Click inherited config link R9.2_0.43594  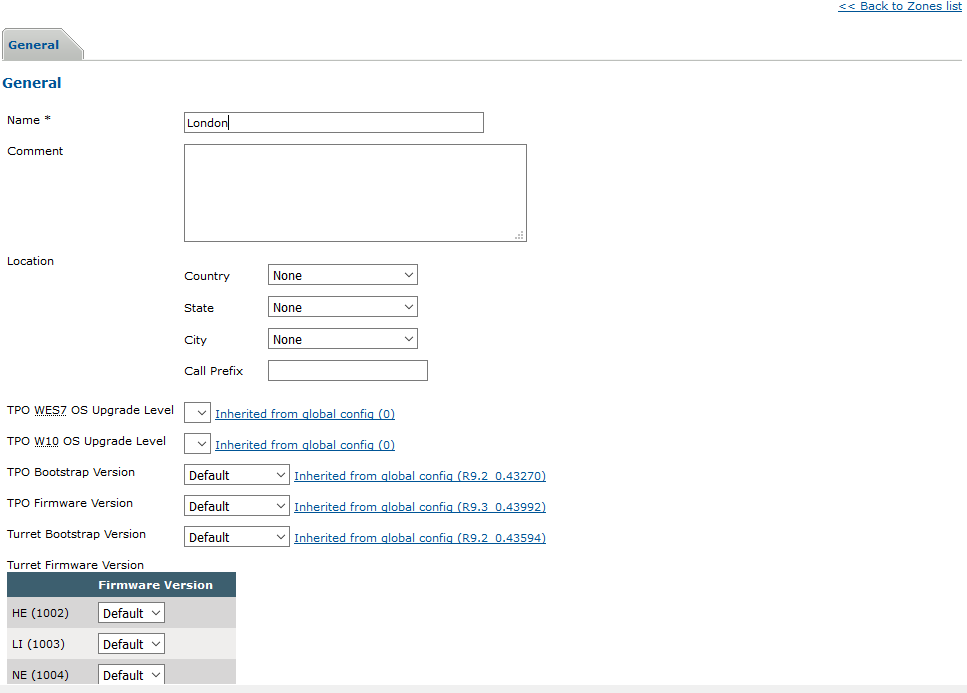[x=419, y=538]
